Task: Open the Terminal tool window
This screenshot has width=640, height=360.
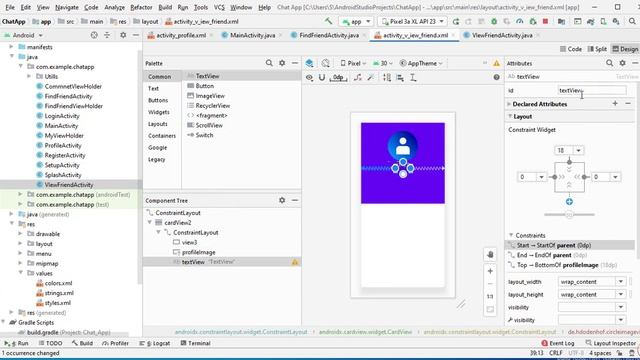Action: (x=195, y=343)
